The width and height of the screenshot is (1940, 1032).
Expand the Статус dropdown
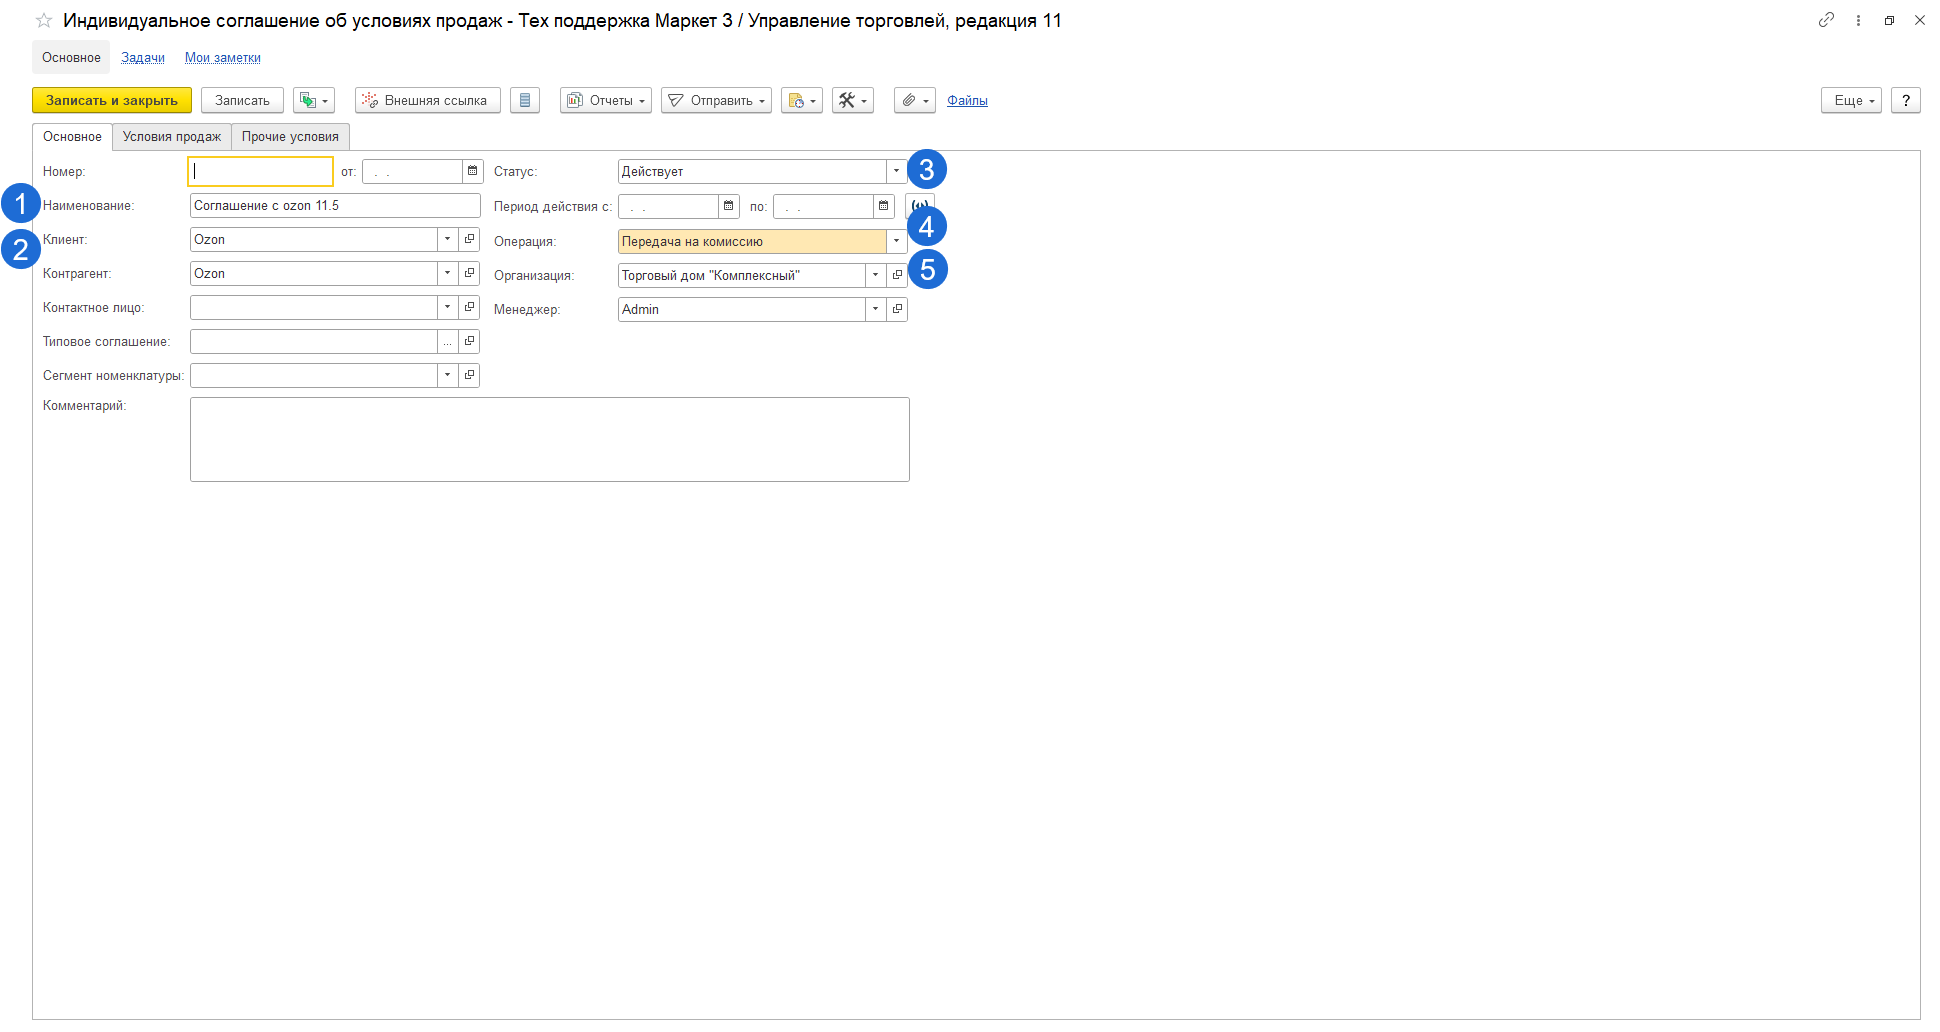pyautogui.click(x=896, y=172)
